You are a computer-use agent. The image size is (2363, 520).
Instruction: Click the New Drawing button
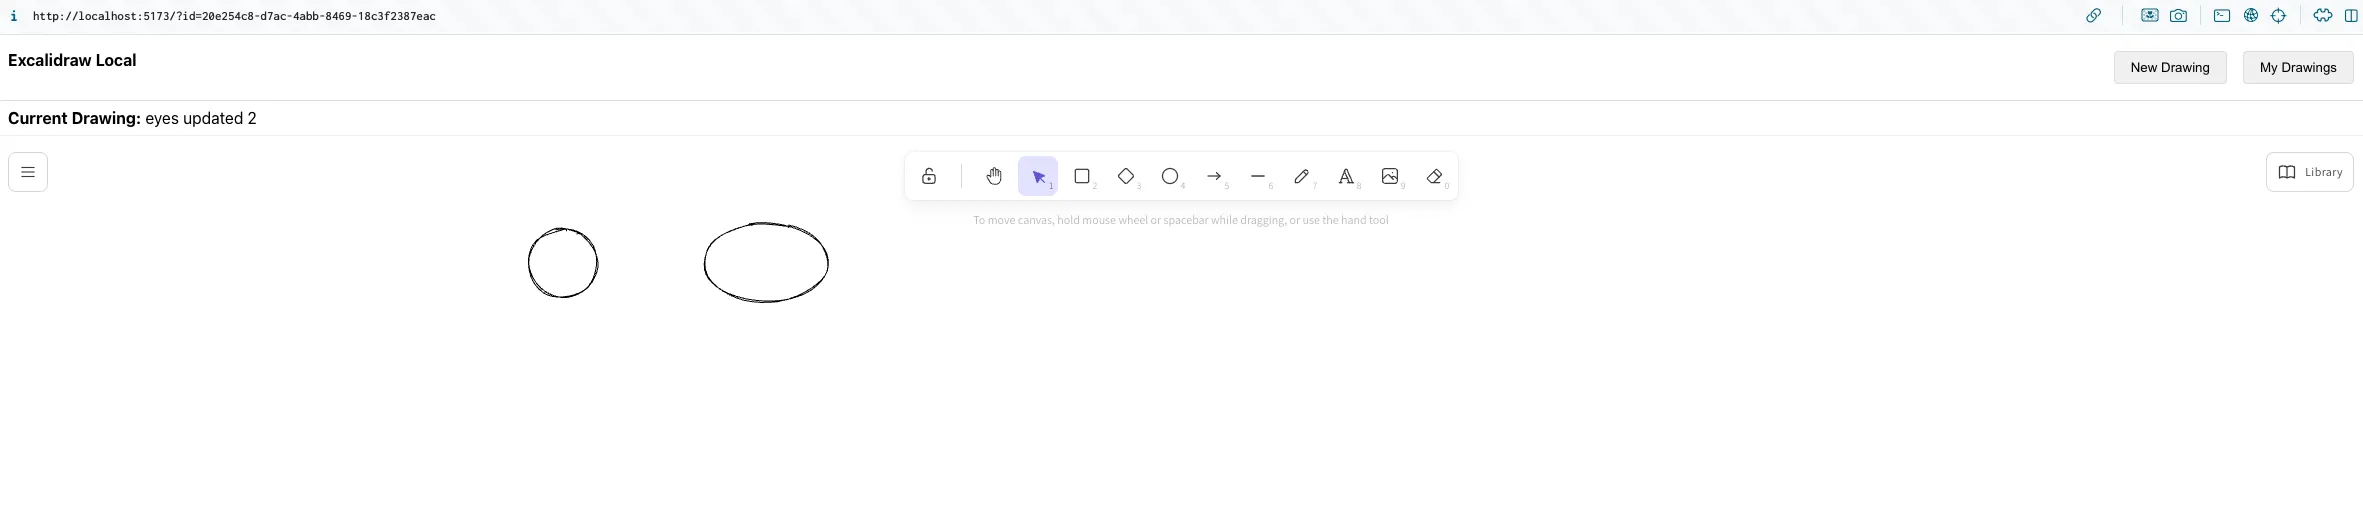2169,67
